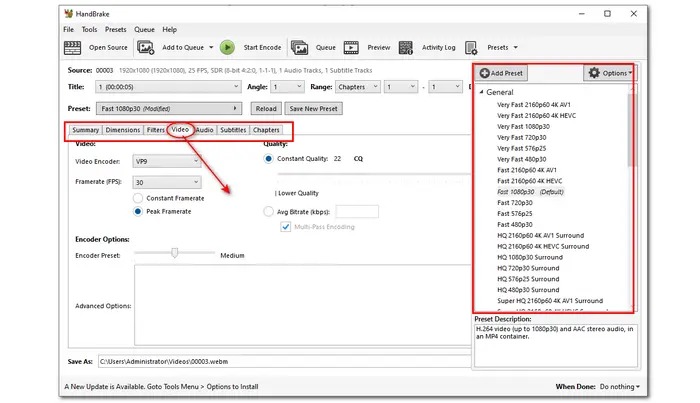Open the Video Encoder VP9 dropdown

pyautogui.click(x=167, y=161)
